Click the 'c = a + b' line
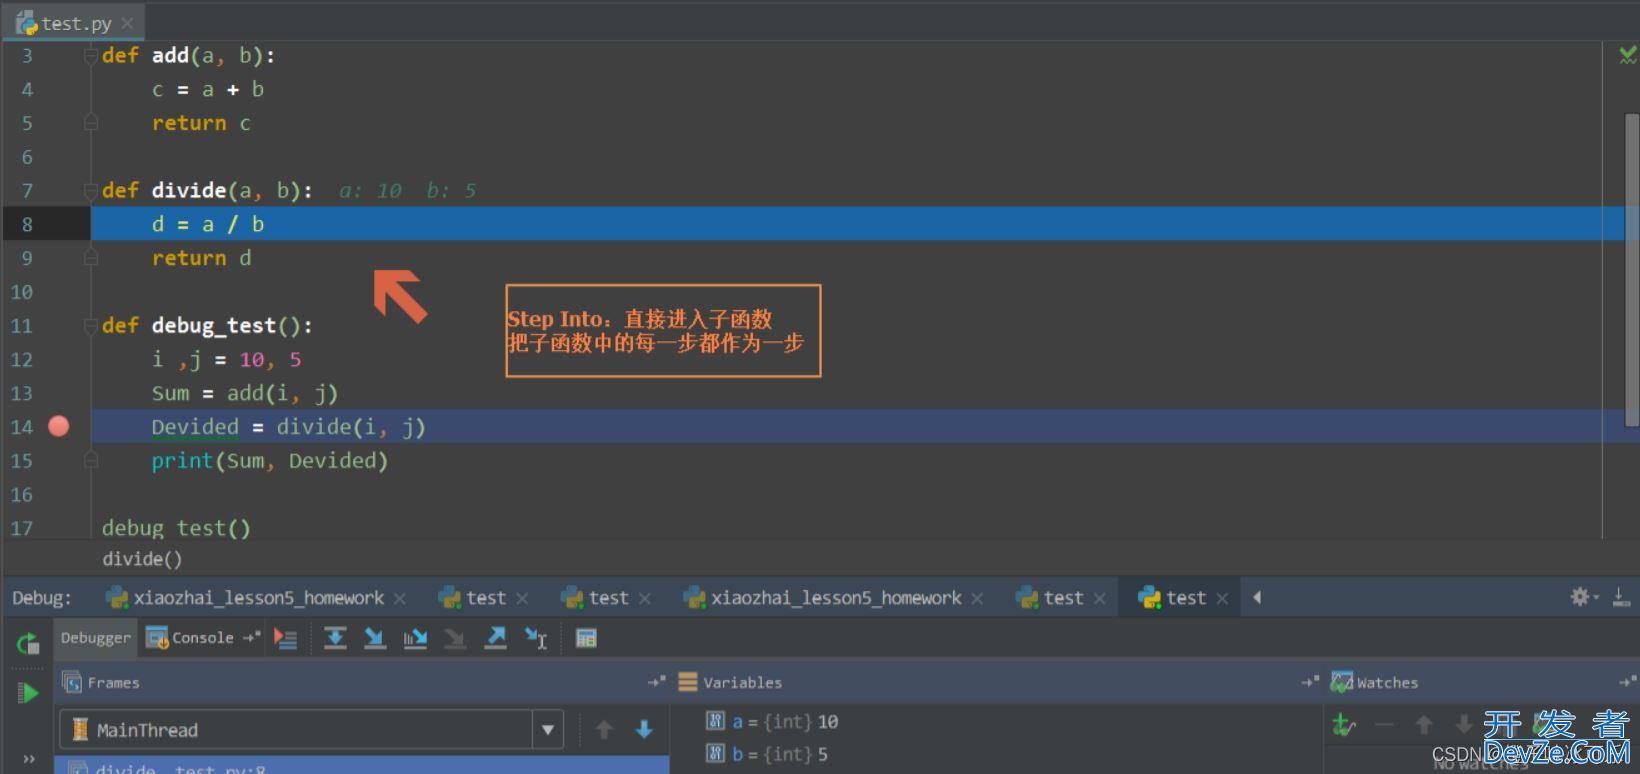 pos(207,89)
